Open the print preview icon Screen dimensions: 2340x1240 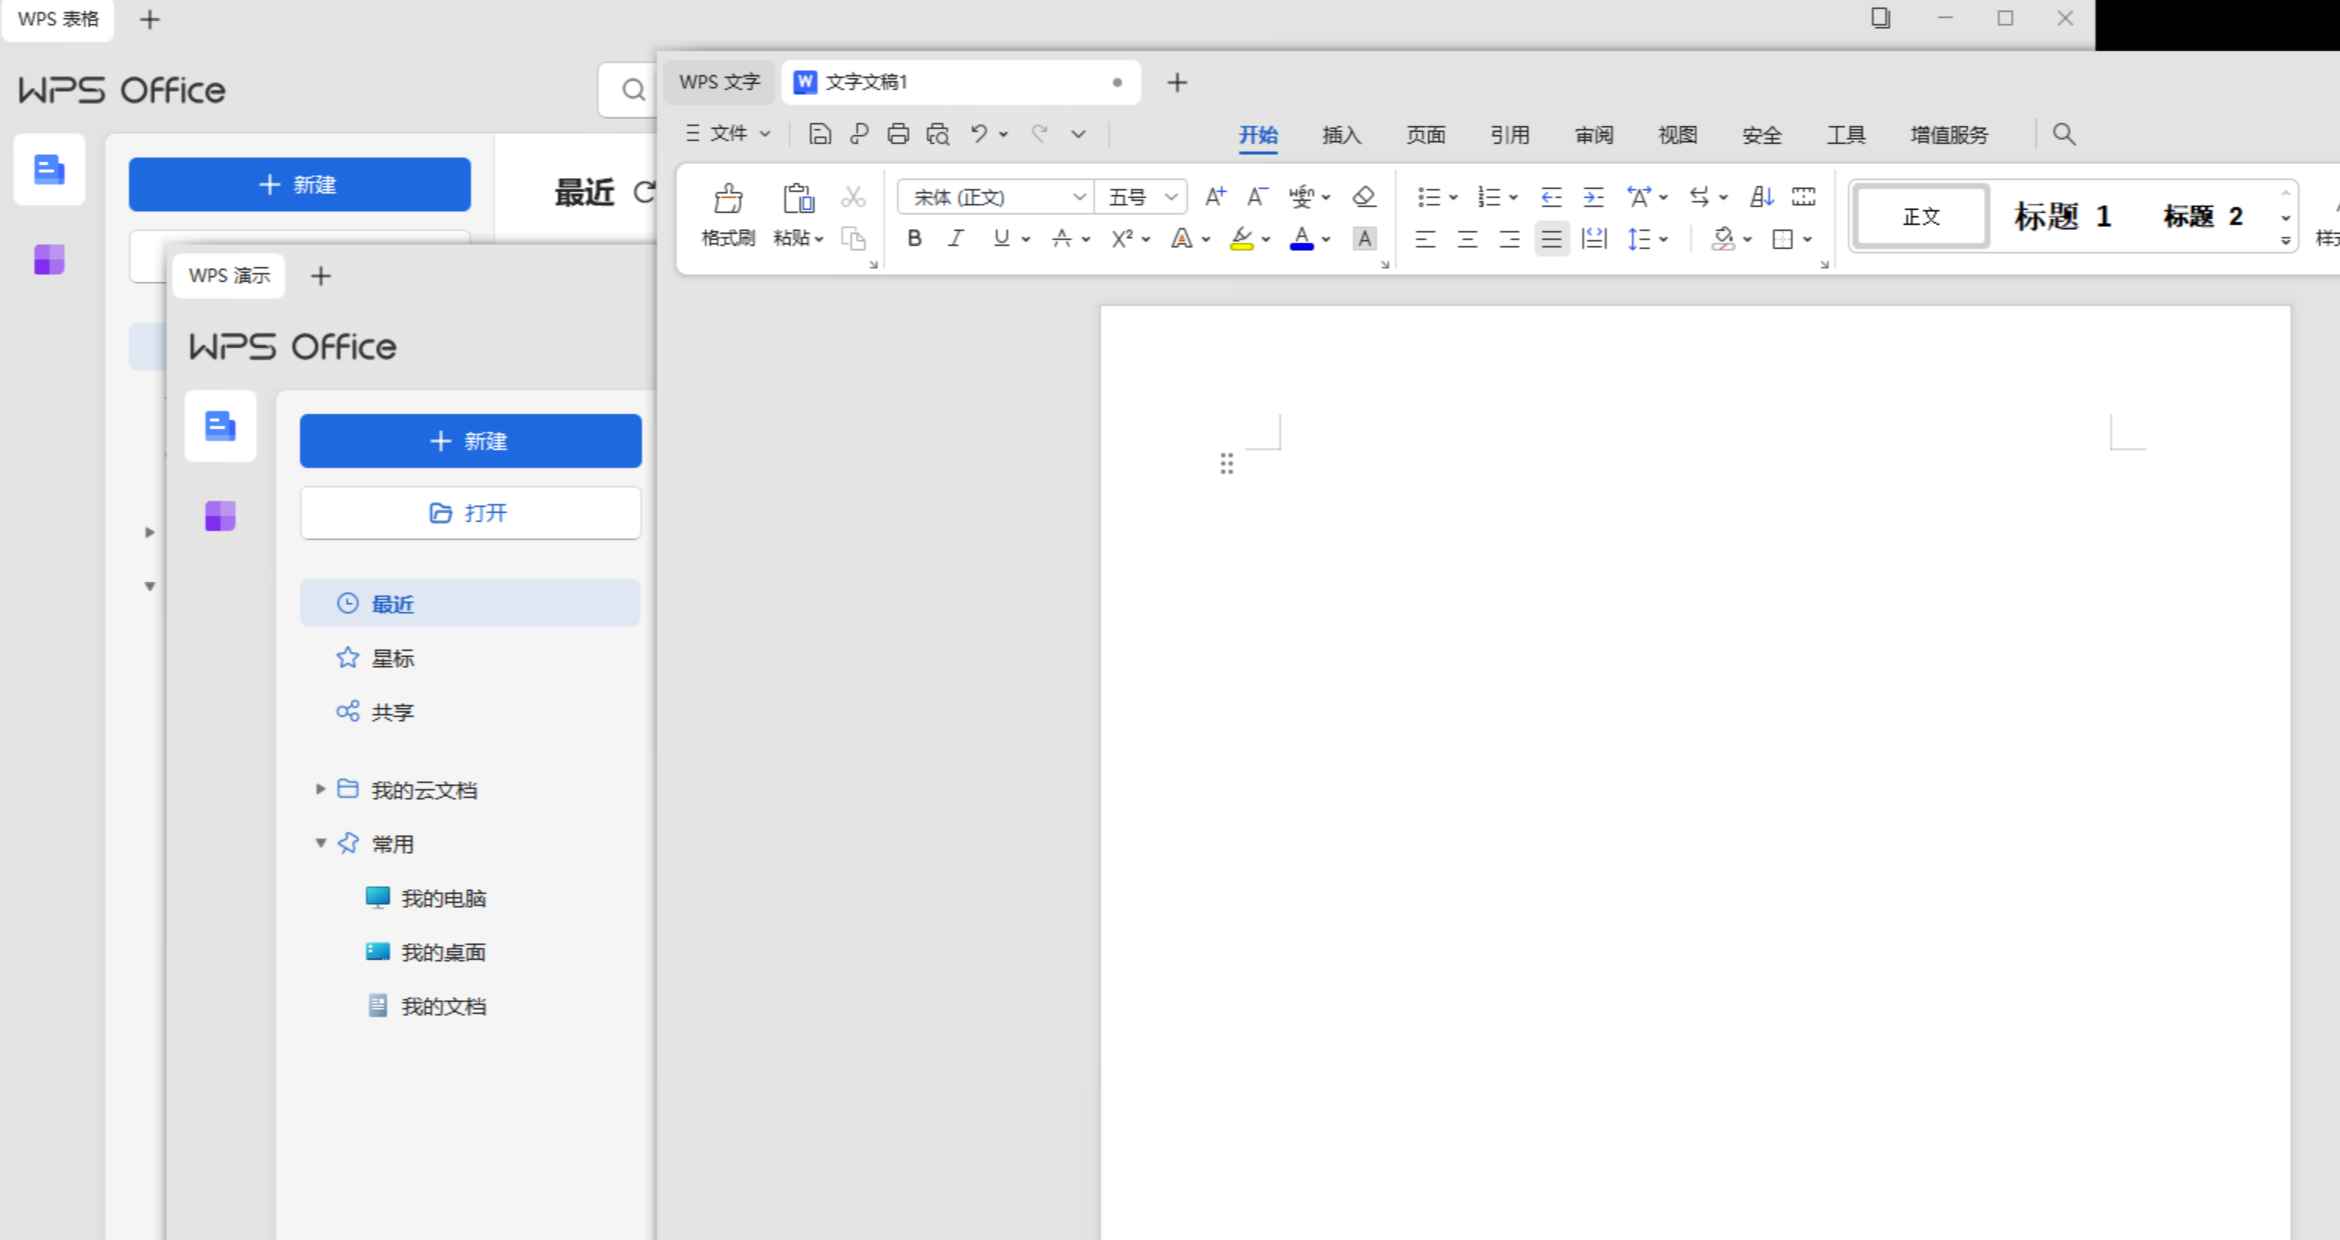pos(937,133)
